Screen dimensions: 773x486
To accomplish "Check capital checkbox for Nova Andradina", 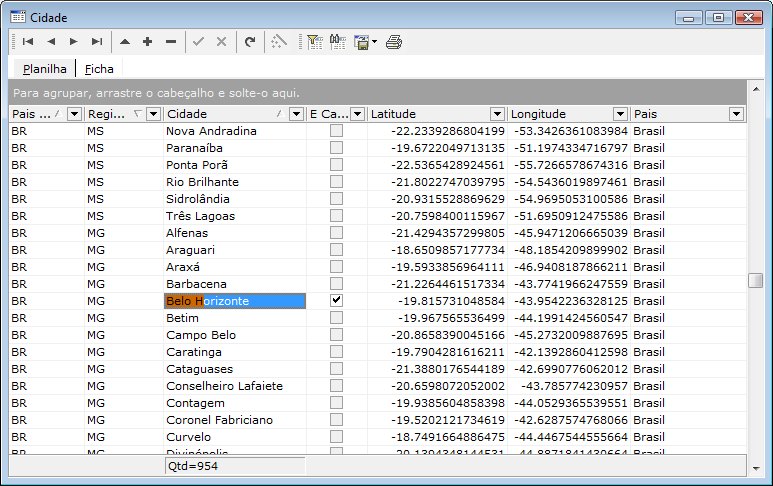I will [x=336, y=130].
